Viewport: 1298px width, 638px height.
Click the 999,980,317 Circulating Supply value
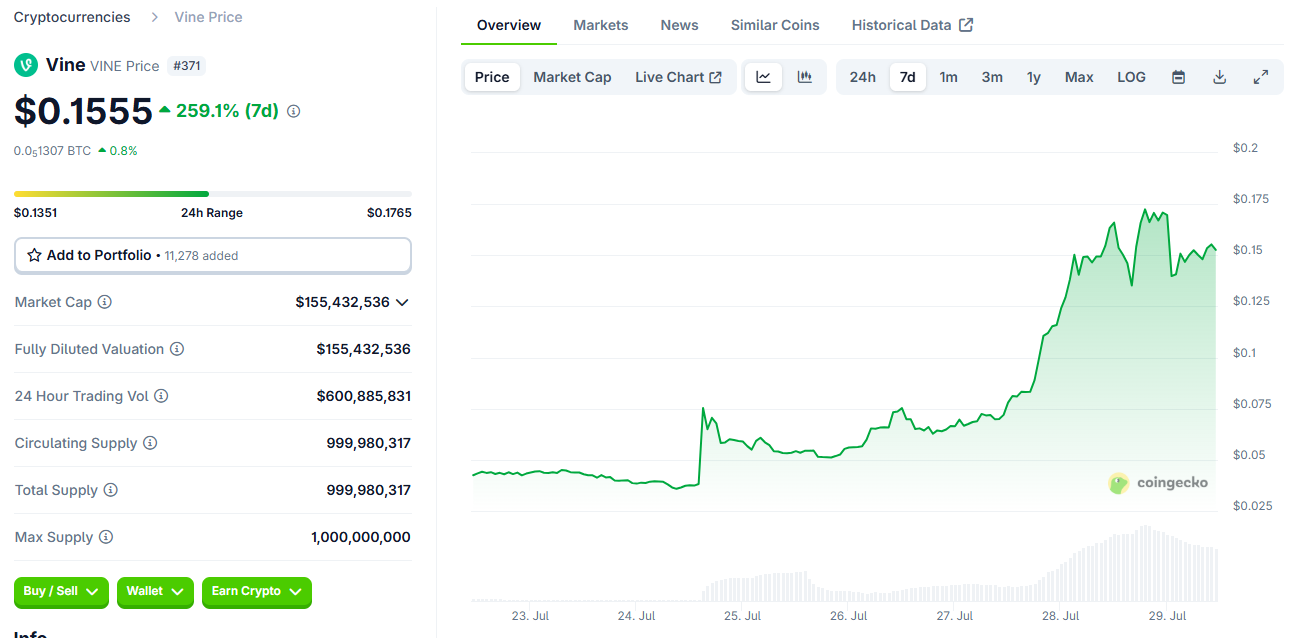369,443
